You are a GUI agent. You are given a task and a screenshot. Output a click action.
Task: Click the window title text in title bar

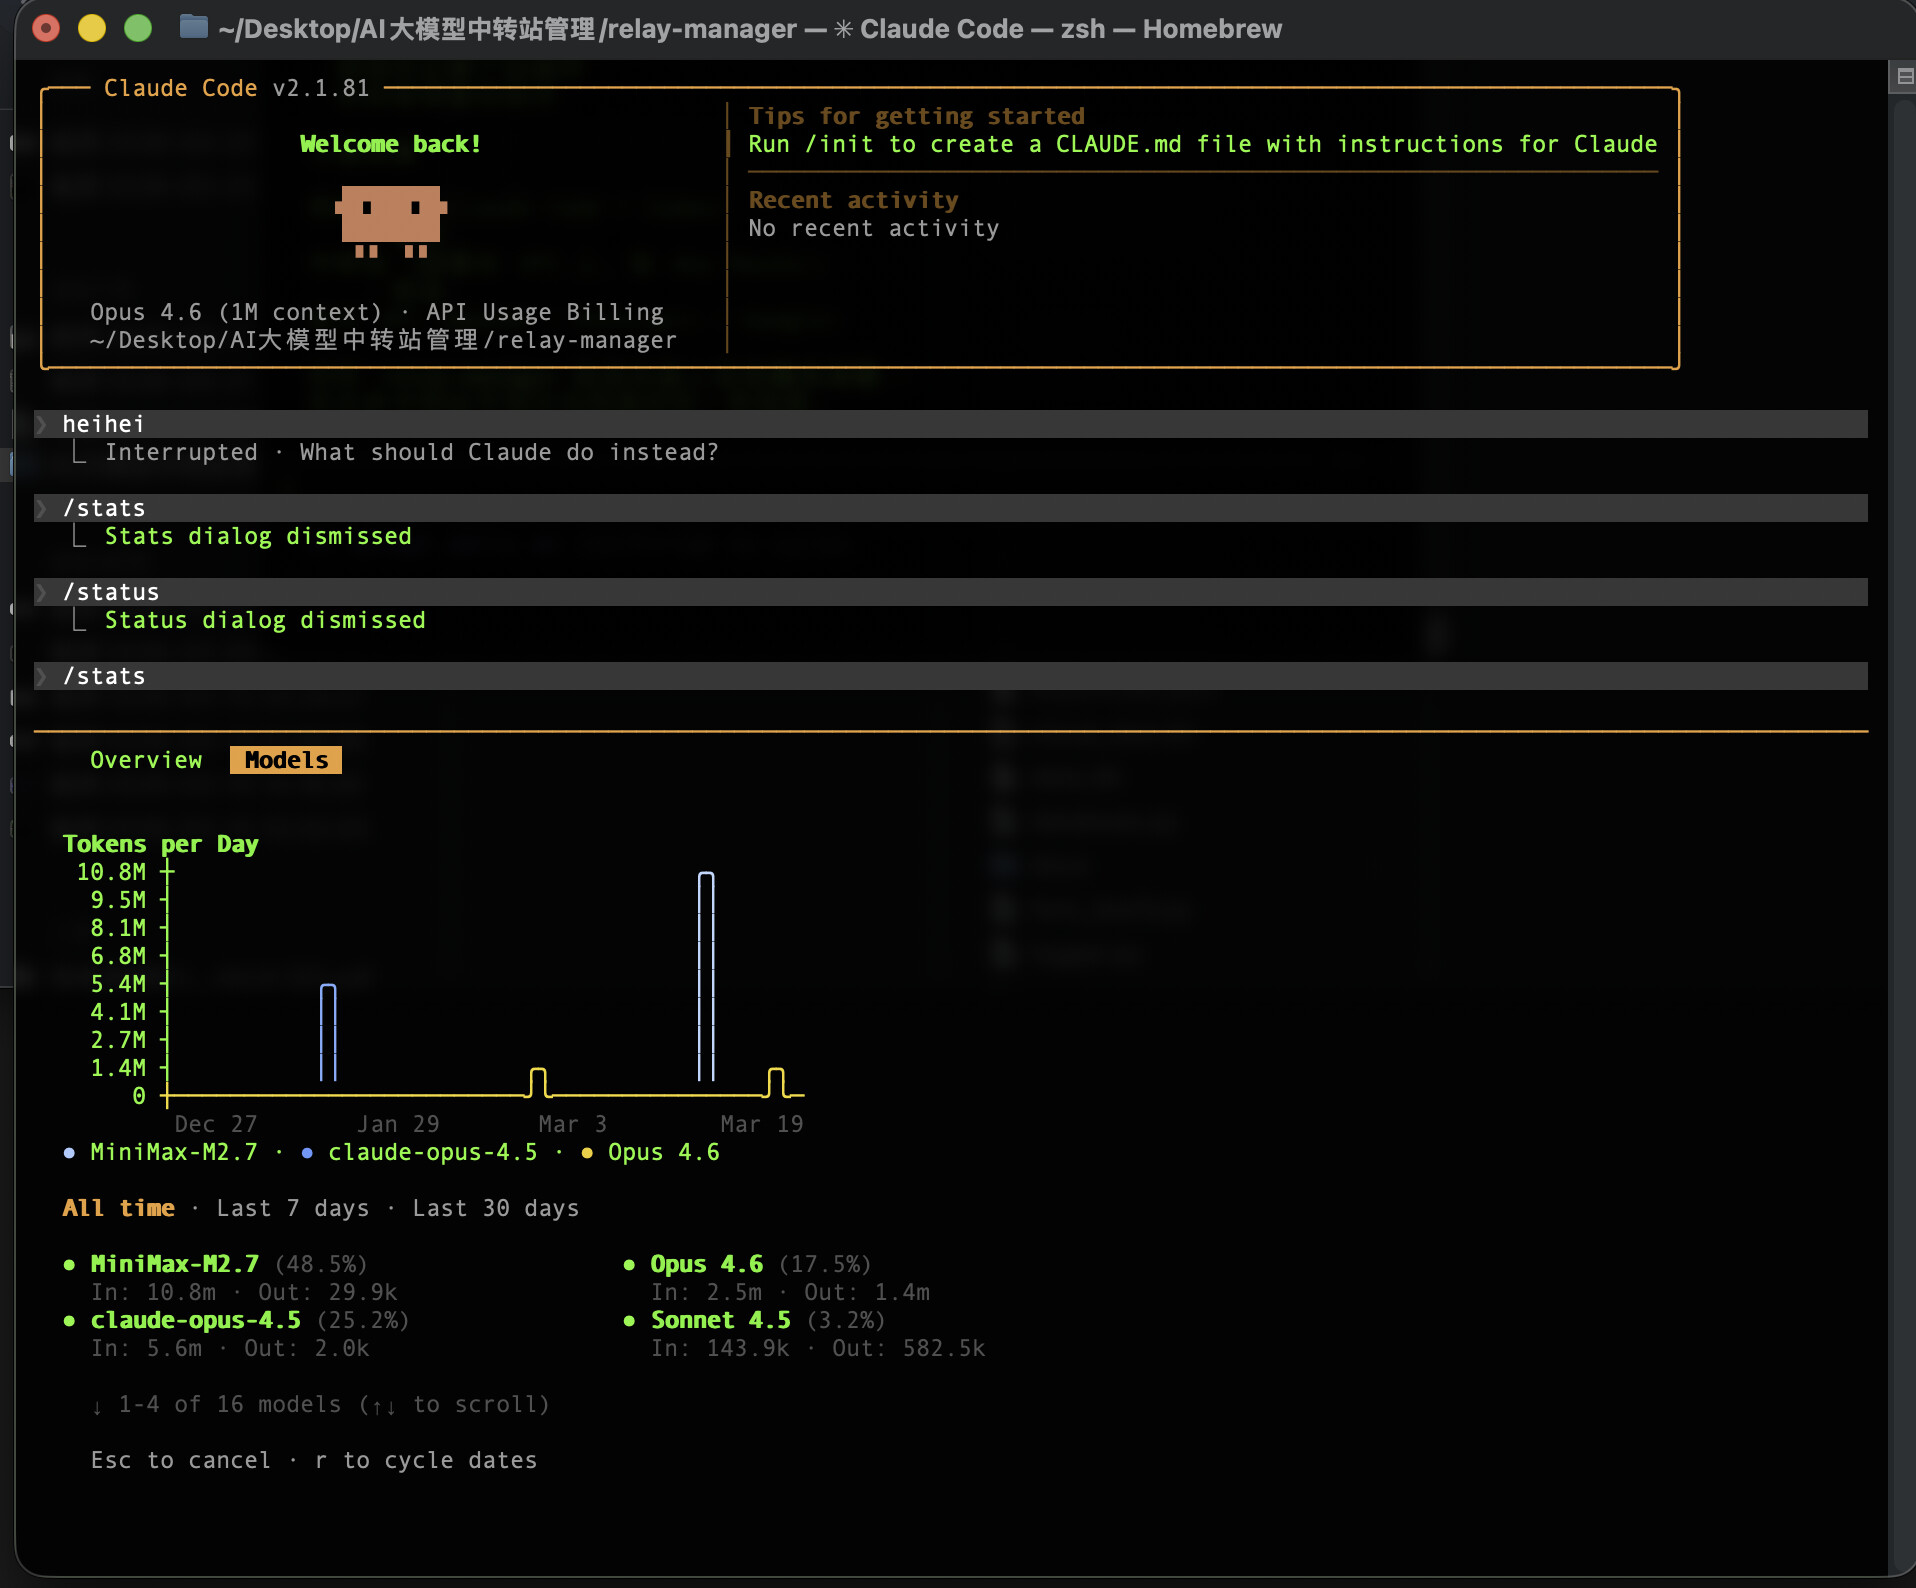coord(750,28)
